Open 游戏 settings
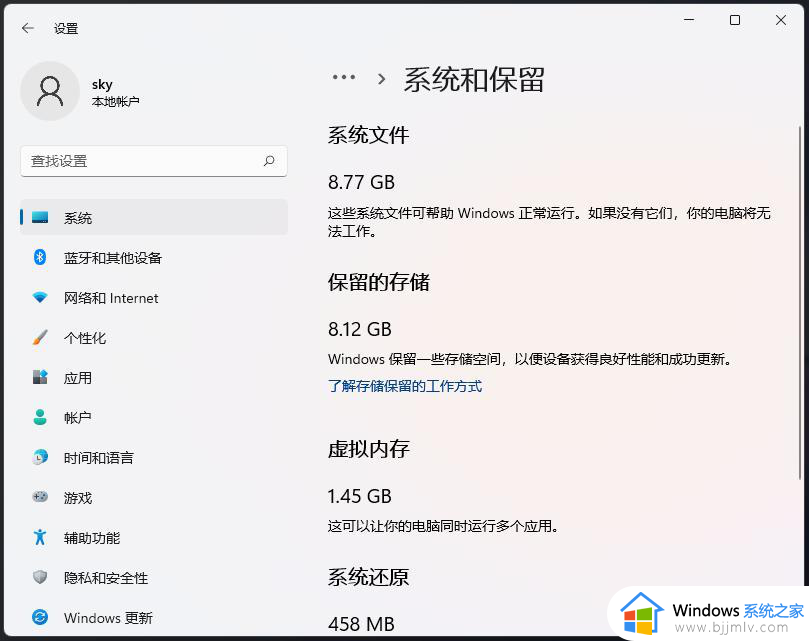Viewport: 809px width, 641px height. pos(154,497)
